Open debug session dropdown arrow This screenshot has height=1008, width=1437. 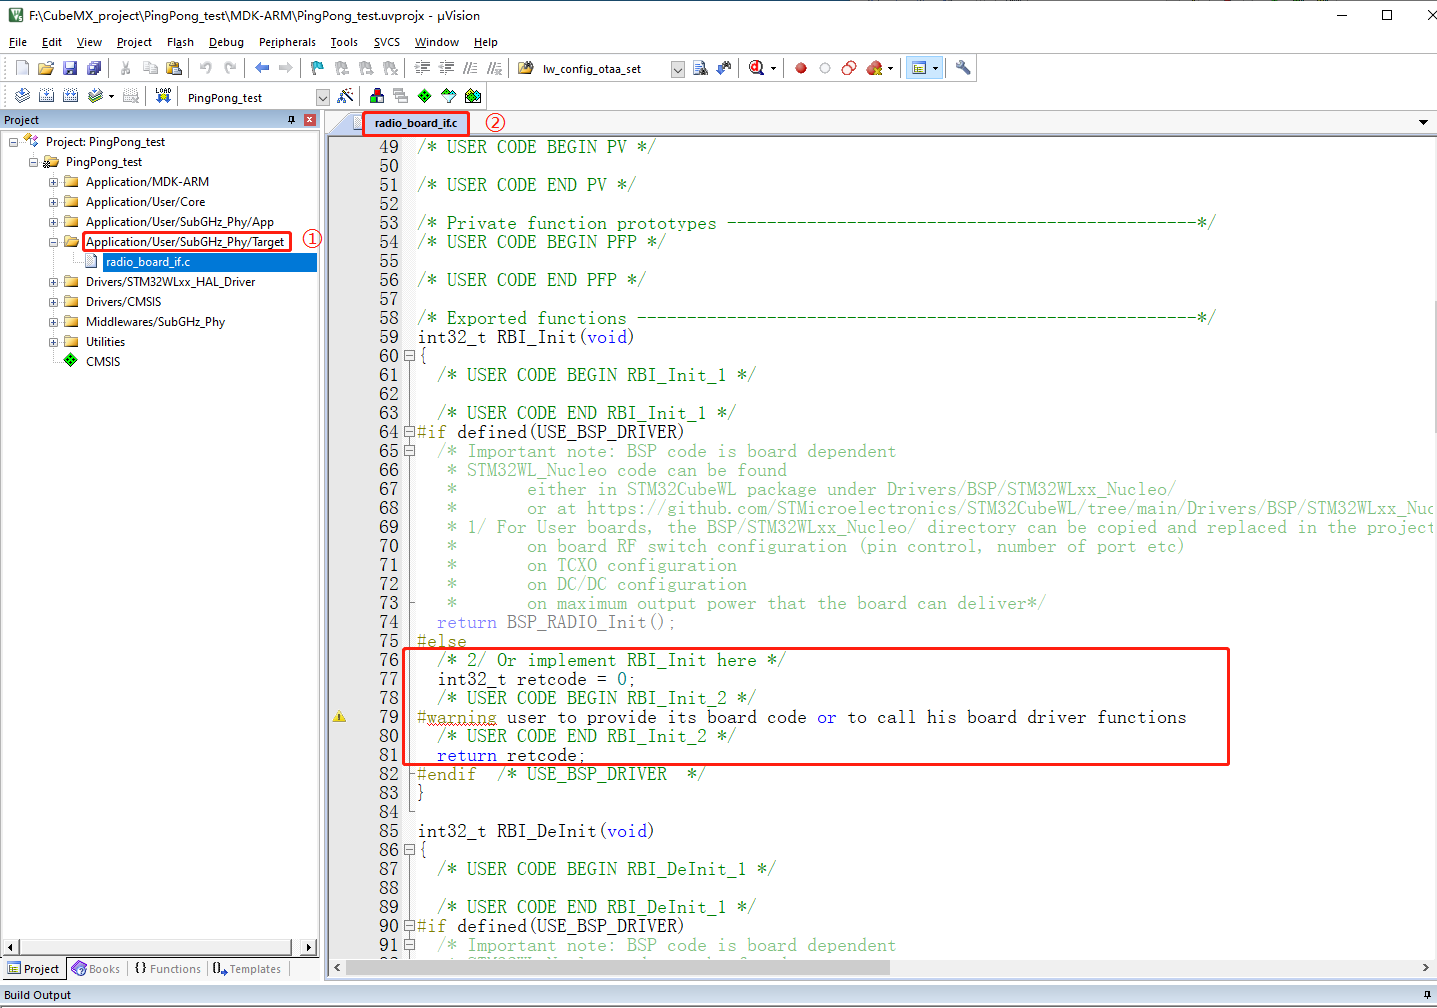click(x=773, y=69)
